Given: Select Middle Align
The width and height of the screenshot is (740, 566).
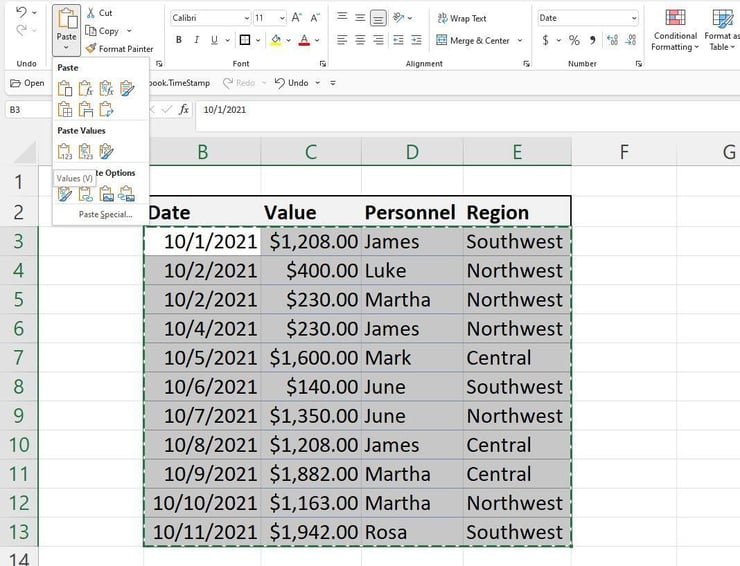Looking at the screenshot, I should (x=360, y=17).
